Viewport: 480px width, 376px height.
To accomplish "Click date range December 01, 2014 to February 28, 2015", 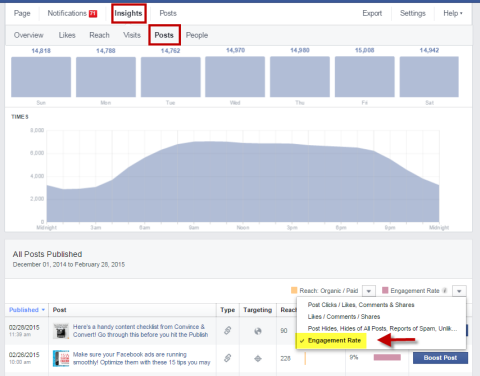I will (x=69, y=265).
